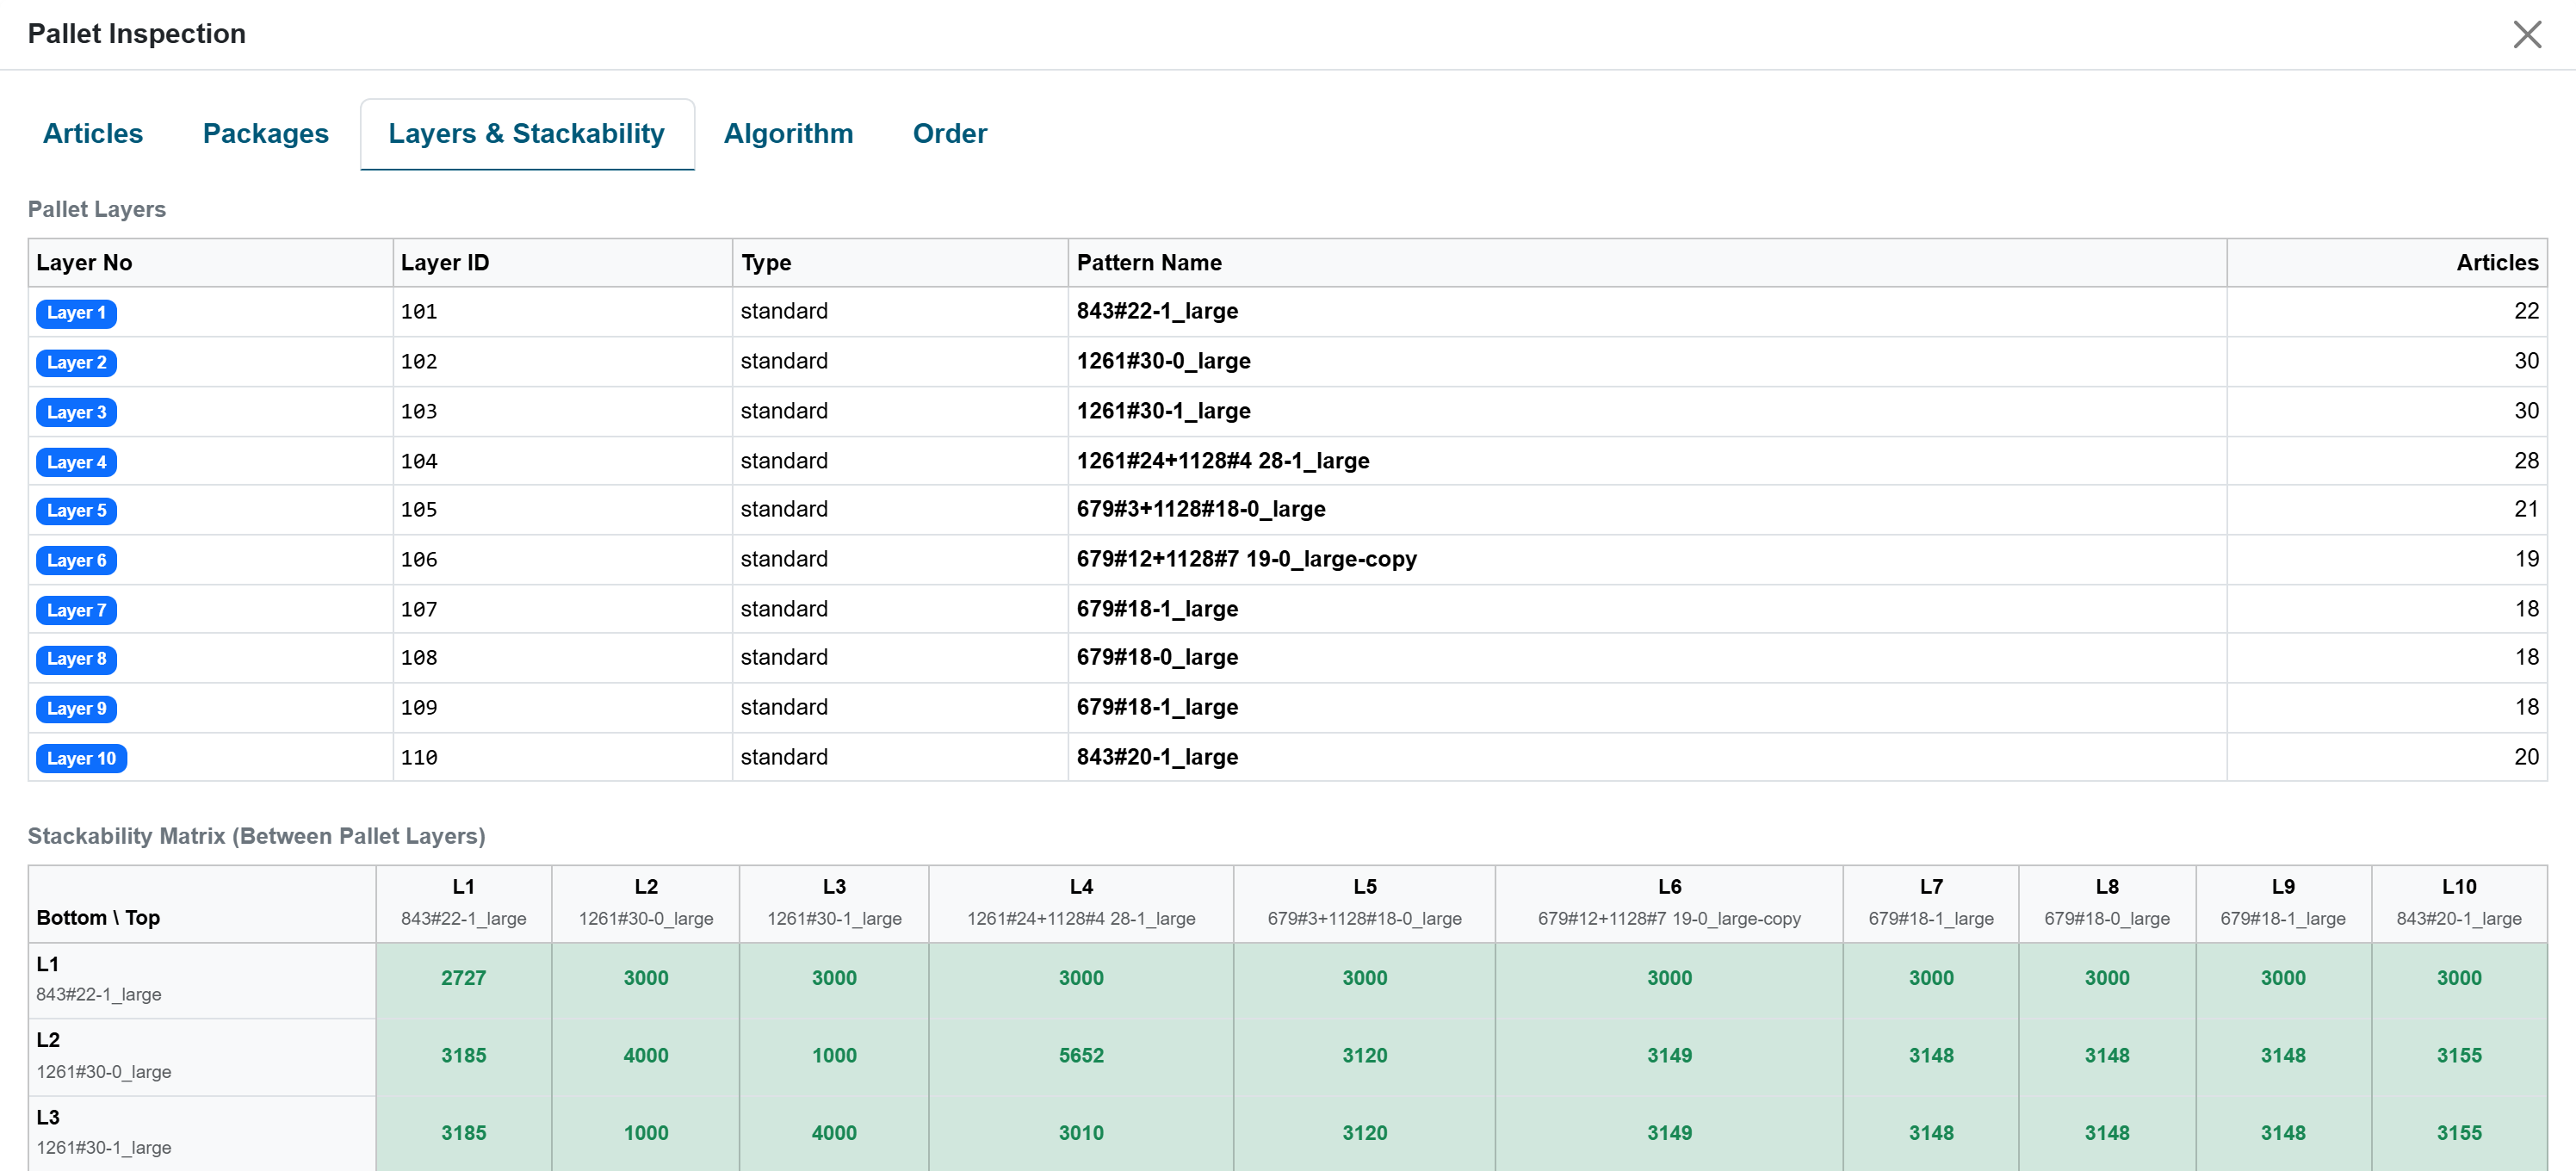Close the Pallet Inspection dialog

point(2527,34)
